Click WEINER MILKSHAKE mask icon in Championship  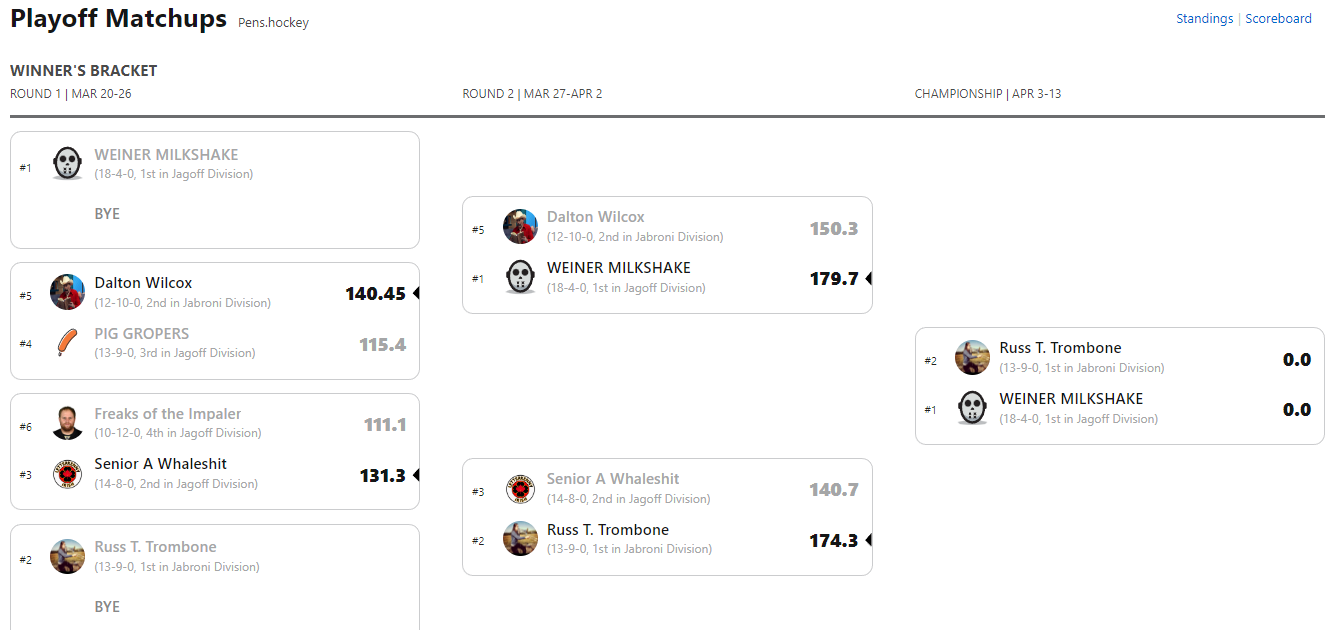(x=972, y=408)
